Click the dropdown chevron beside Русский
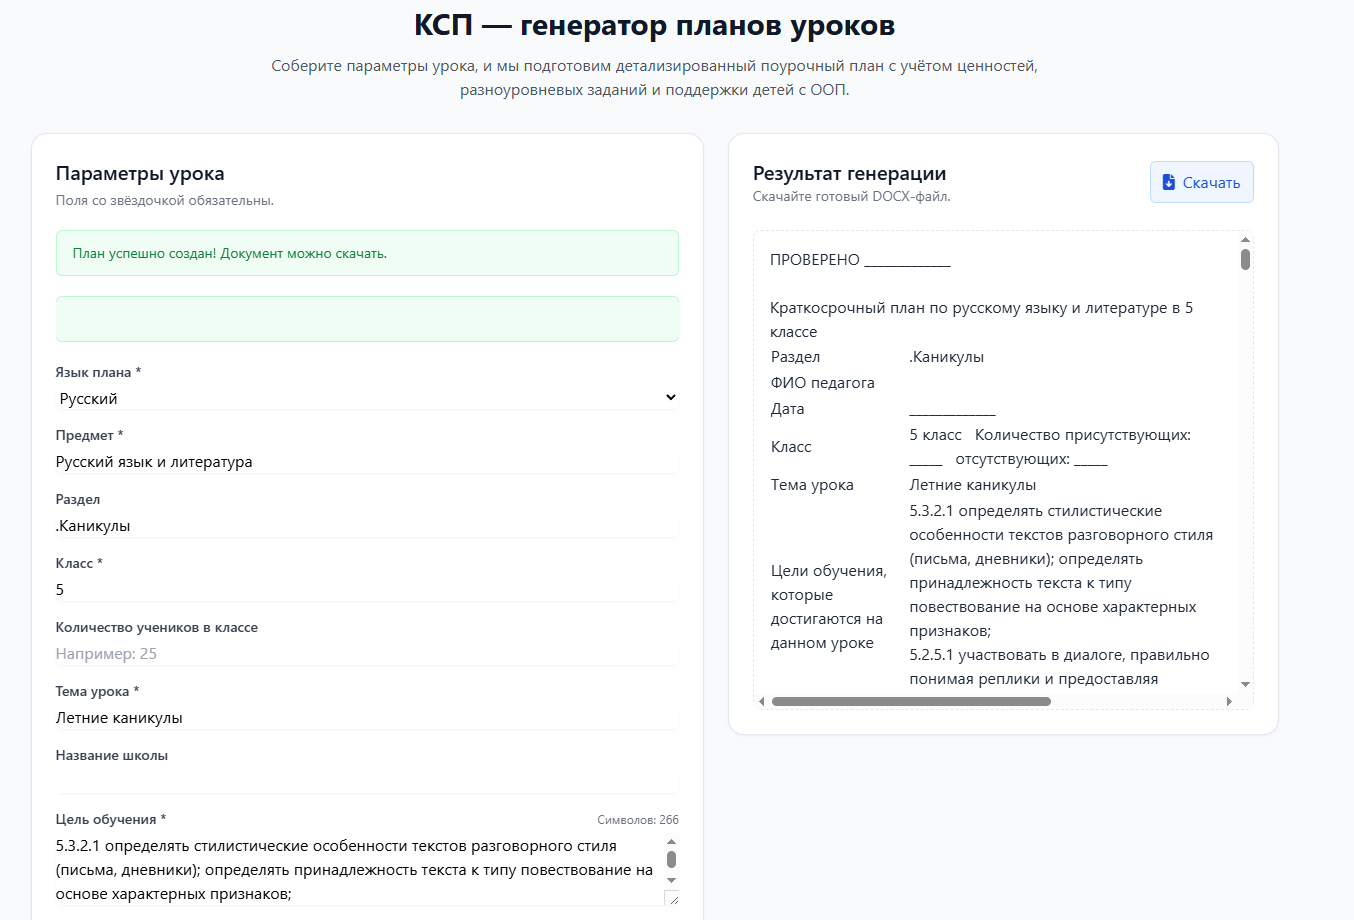The height and width of the screenshot is (920, 1354). [671, 398]
